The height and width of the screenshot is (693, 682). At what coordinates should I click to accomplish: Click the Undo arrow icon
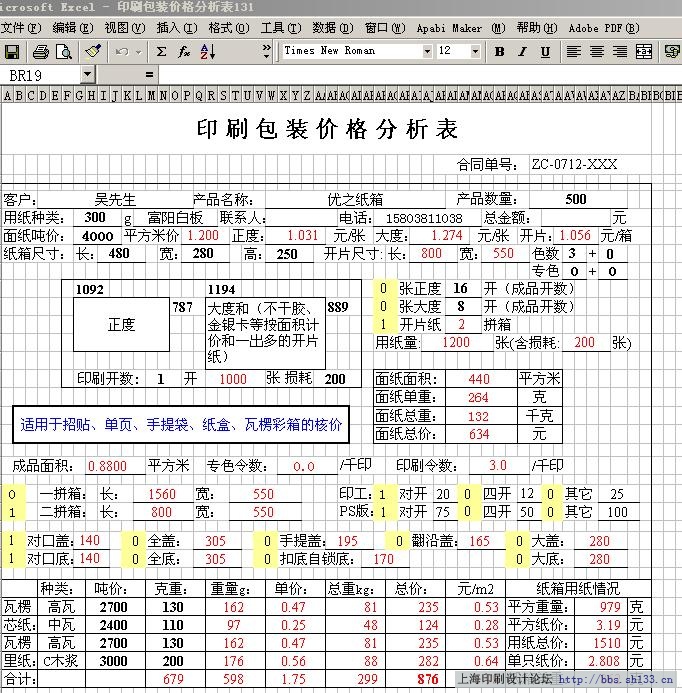coord(121,51)
